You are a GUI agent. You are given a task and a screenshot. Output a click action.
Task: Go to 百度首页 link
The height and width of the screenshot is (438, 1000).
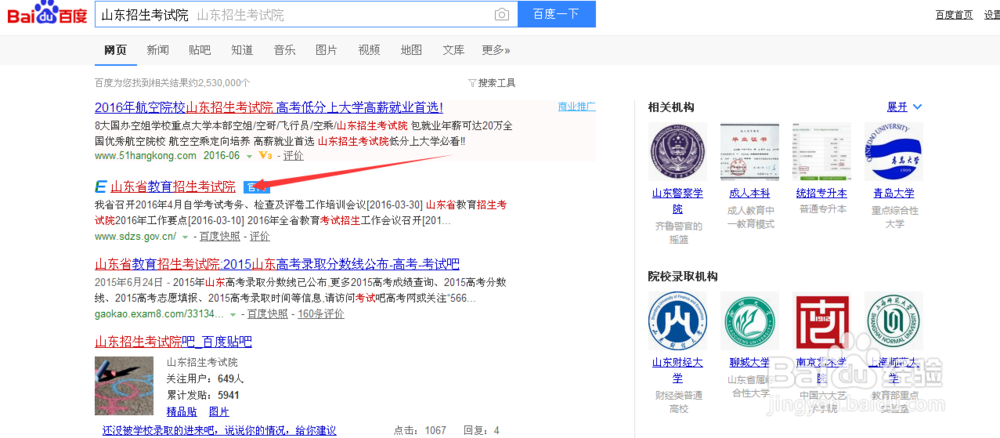[x=954, y=15]
